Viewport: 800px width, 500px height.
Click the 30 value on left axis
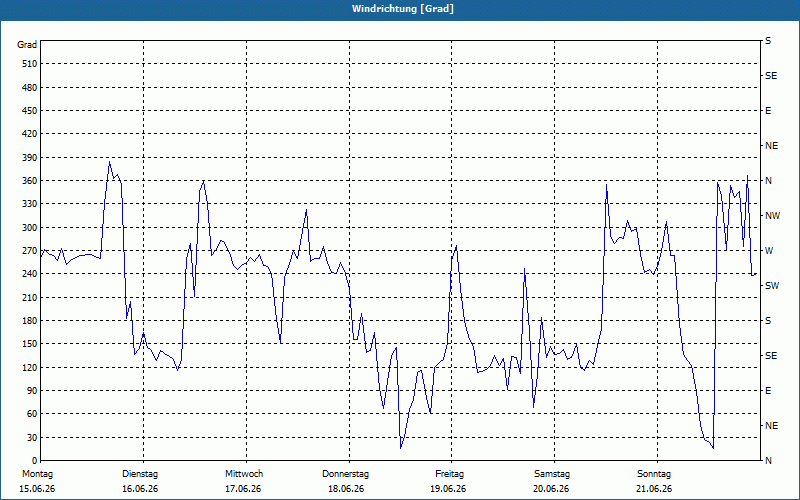coord(32,438)
